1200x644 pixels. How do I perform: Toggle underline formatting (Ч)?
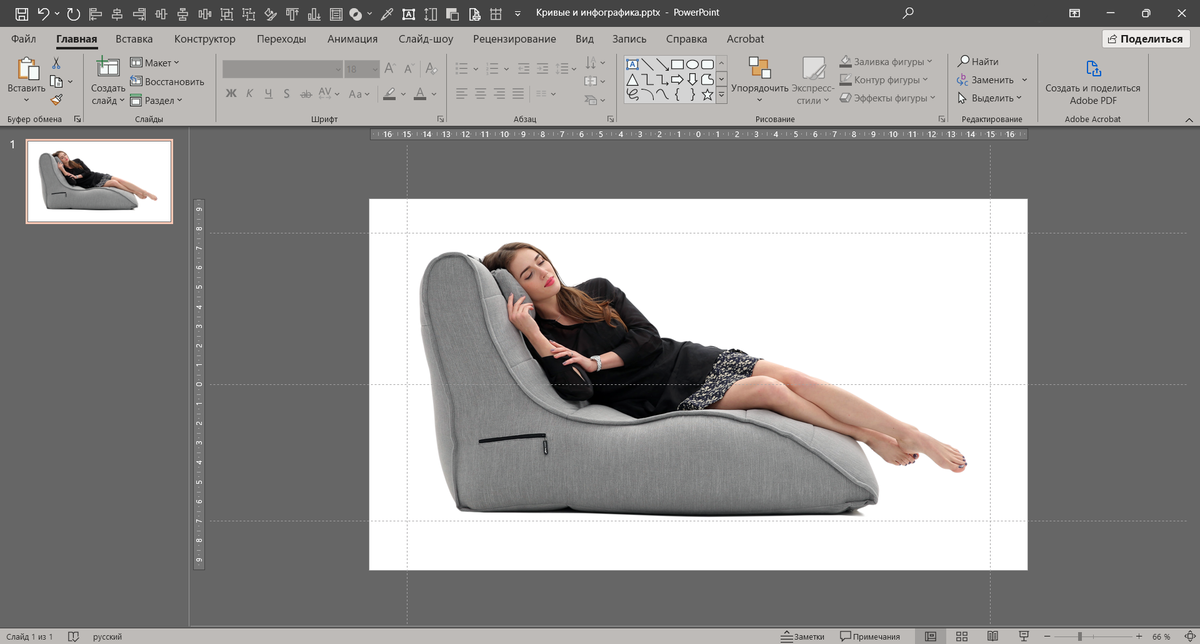click(267, 93)
